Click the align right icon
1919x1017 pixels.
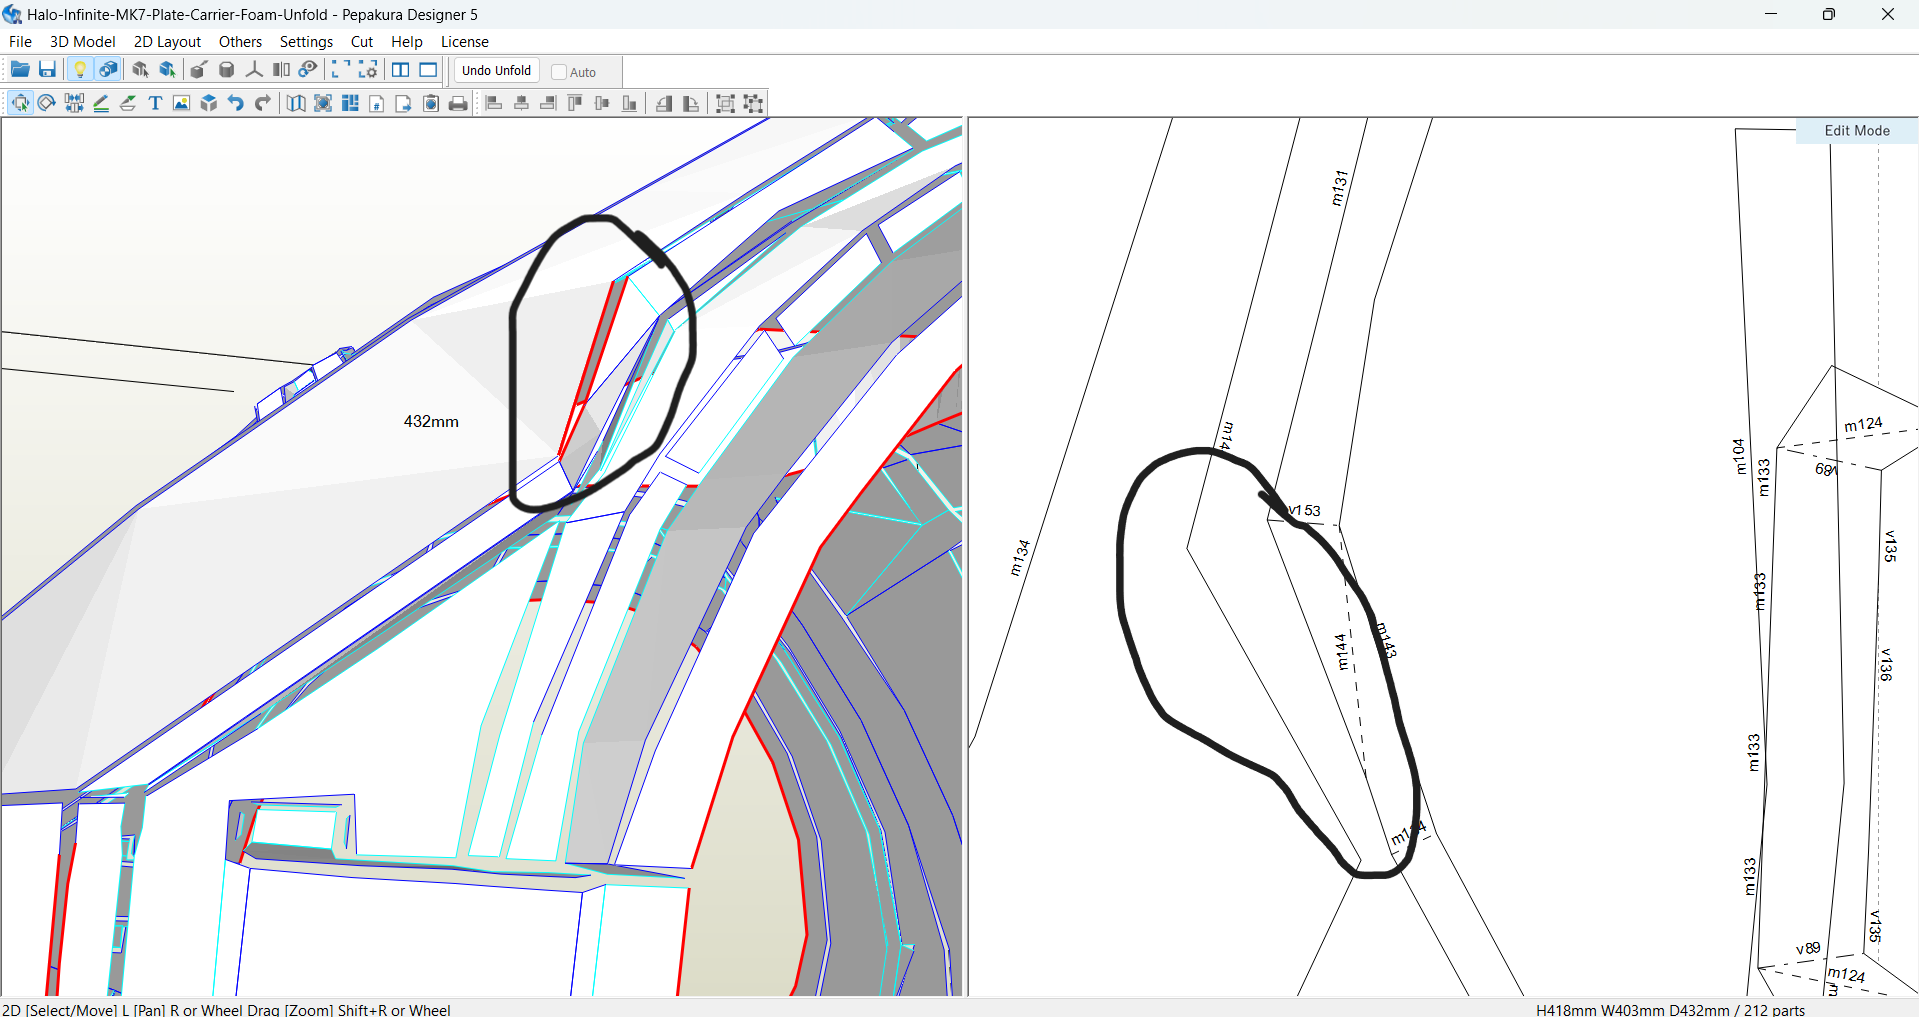coord(548,103)
